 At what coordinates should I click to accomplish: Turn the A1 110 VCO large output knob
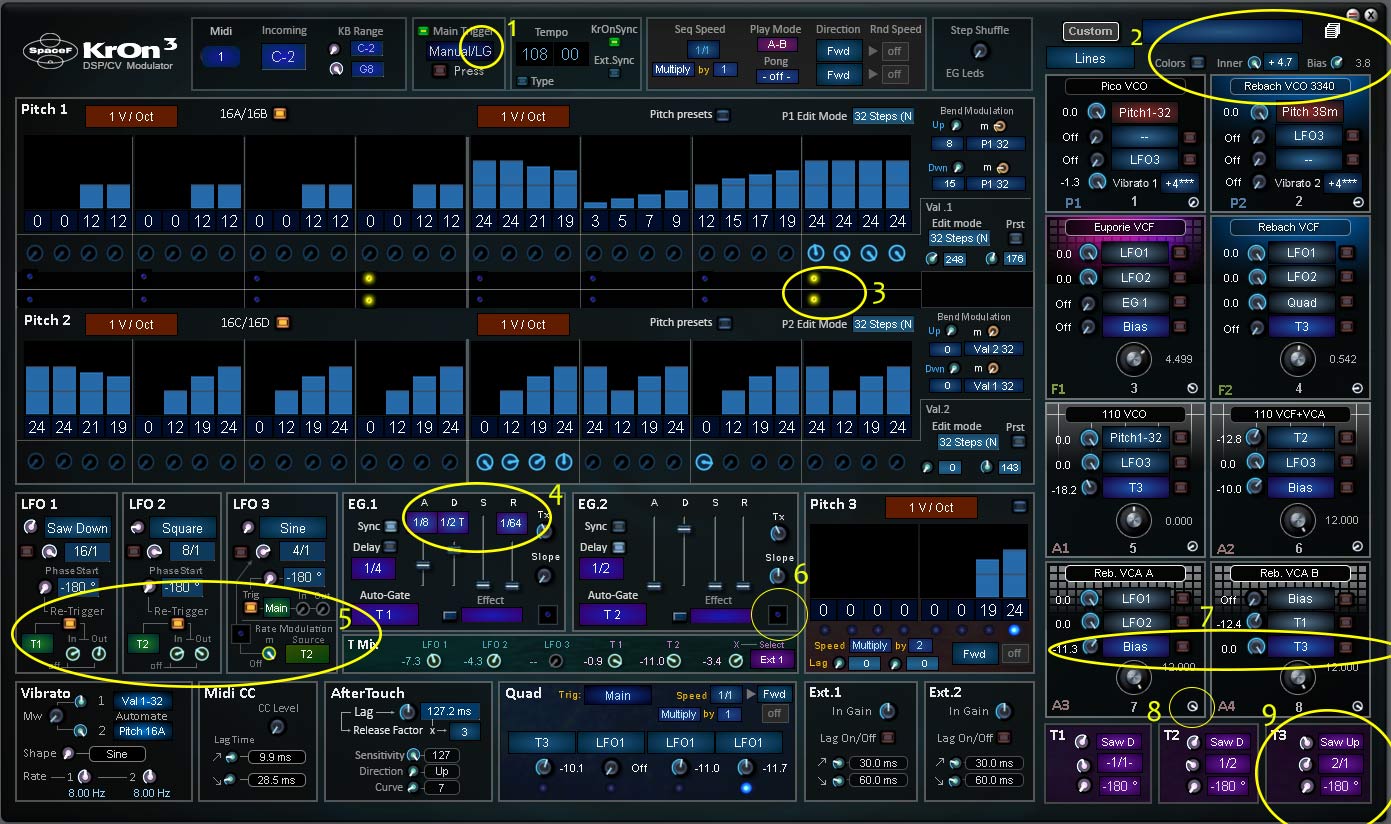1133,519
